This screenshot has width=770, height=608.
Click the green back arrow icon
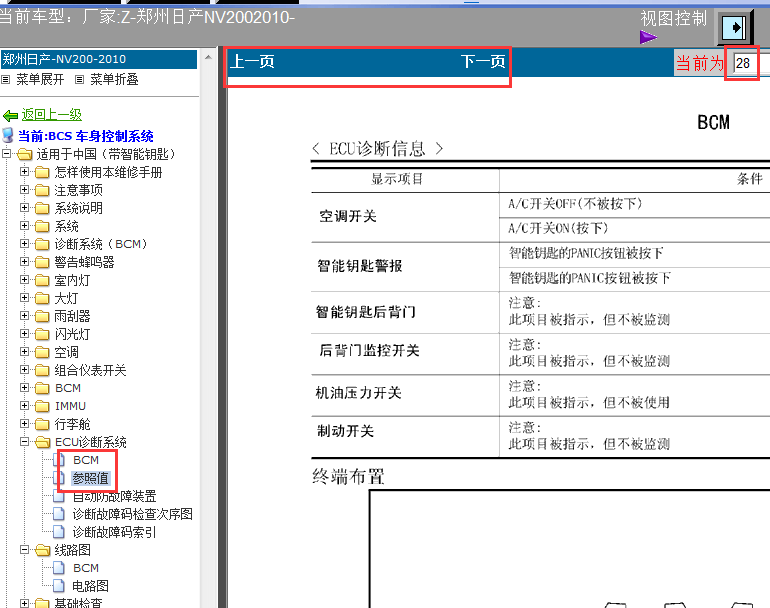[10, 115]
